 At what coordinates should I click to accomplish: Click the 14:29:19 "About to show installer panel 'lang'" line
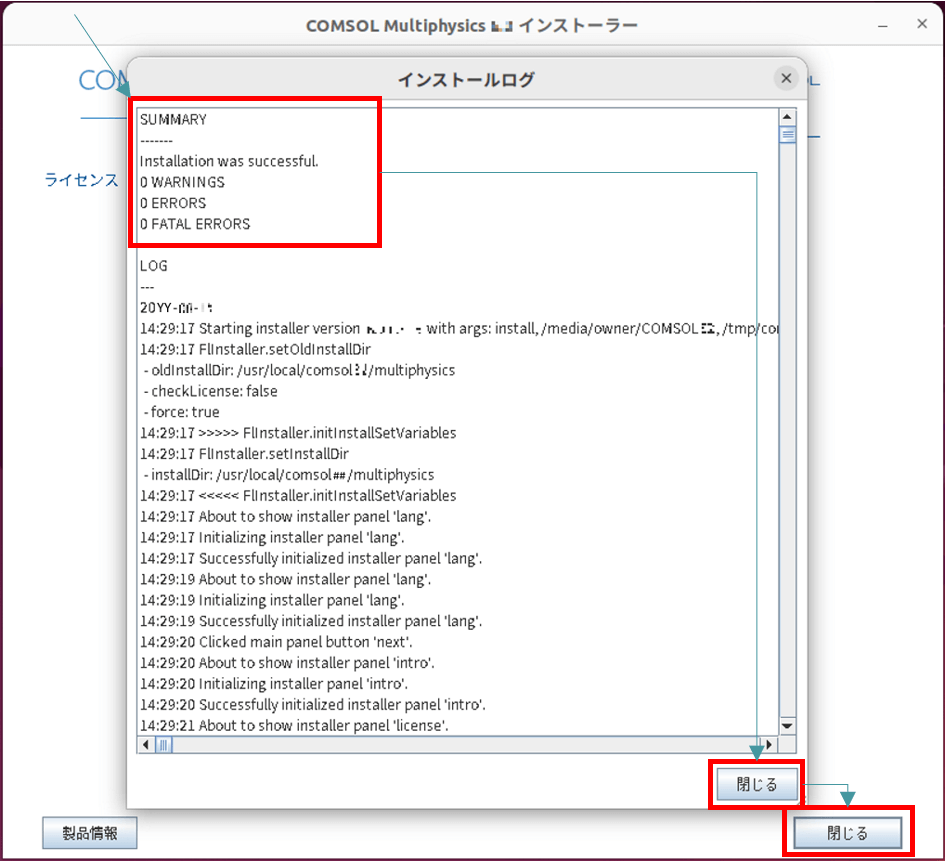click(286, 579)
